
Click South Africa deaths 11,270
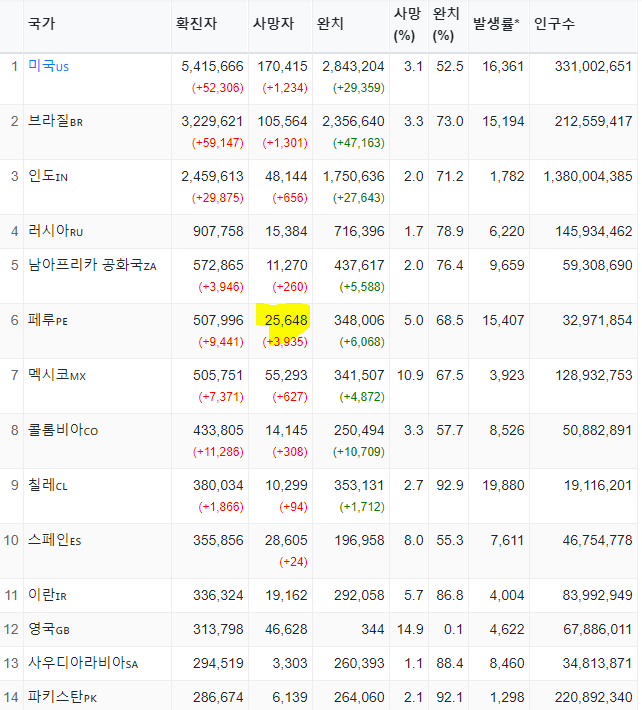click(x=287, y=265)
